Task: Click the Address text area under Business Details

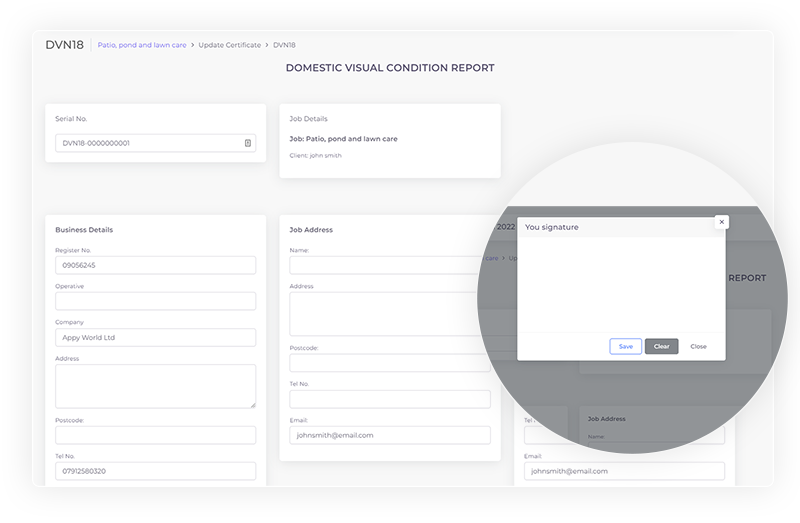Action: pyautogui.click(x=155, y=385)
